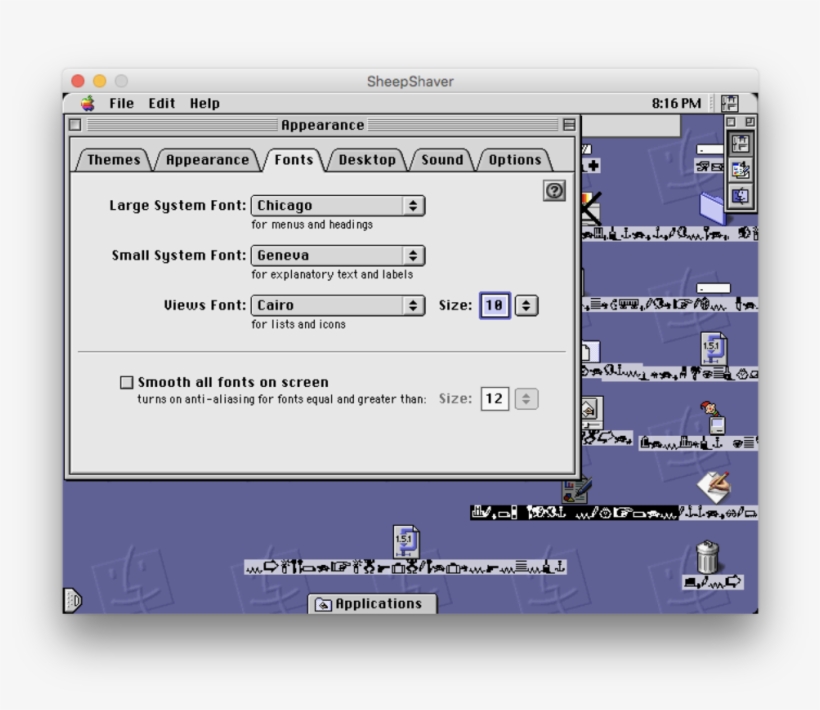This screenshot has width=820, height=710.
Task: Open the Sound tab
Action: tap(442, 159)
